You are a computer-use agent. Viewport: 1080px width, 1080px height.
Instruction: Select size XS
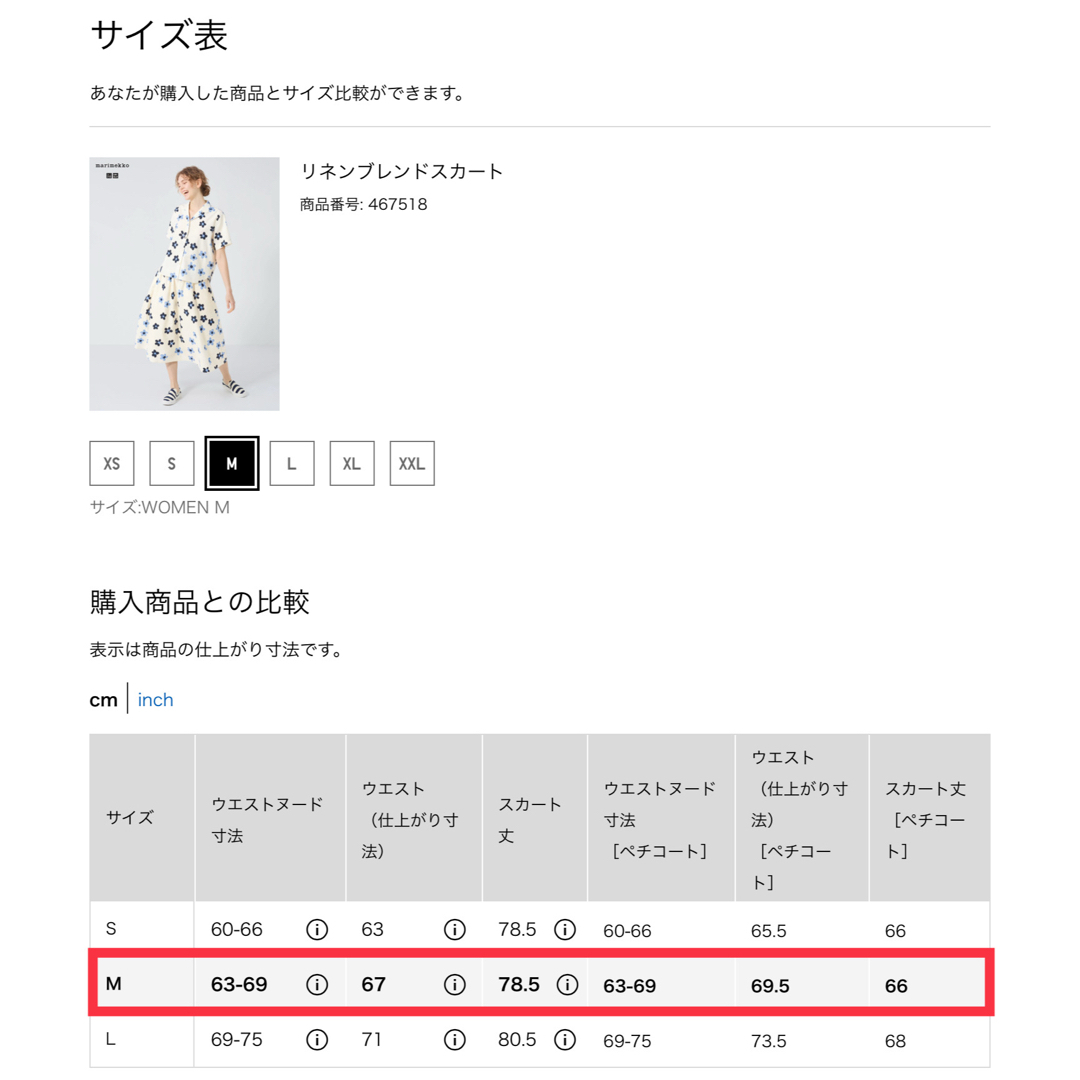112,464
